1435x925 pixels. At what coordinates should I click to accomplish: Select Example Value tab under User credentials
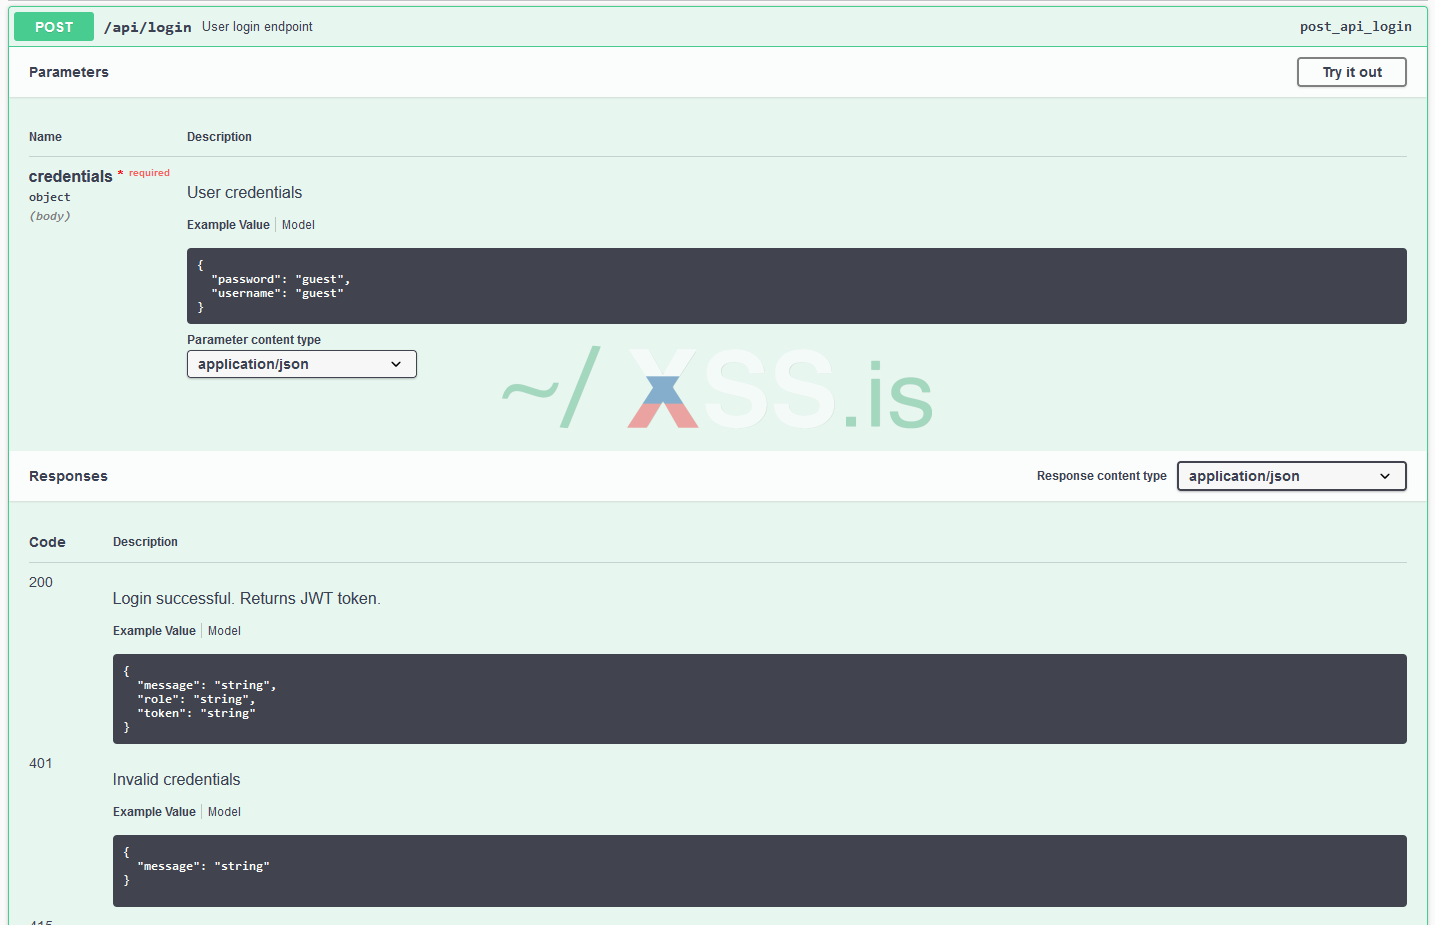pos(228,225)
